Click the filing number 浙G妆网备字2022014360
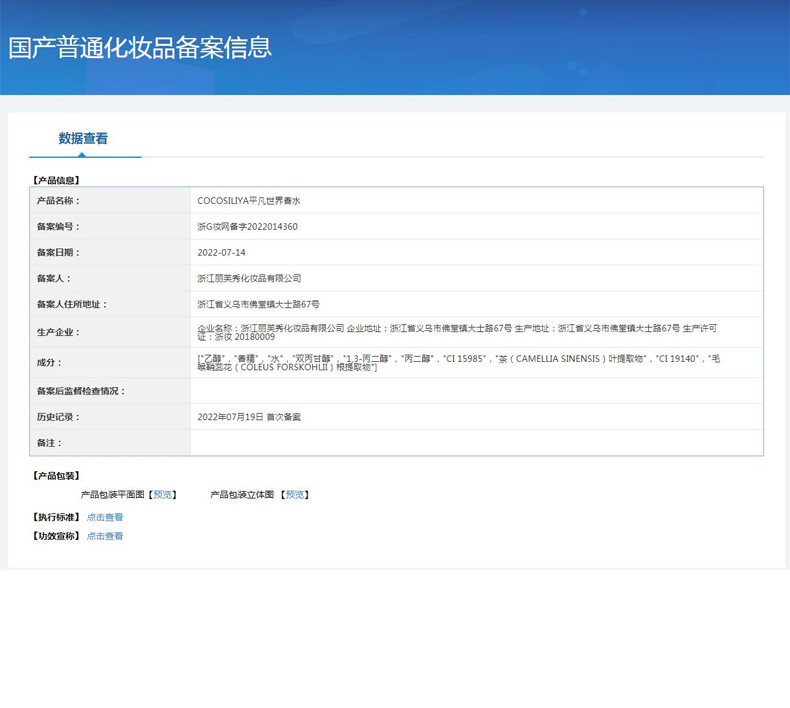The height and width of the screenshot is (708, 790). (x=247, y=227)
